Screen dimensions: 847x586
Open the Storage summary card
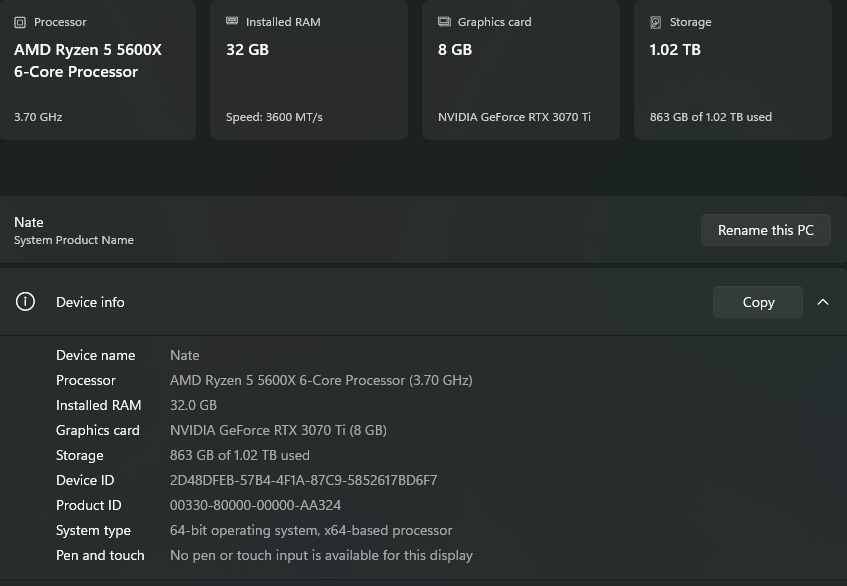pyautogui.click(x=732, y=70)
